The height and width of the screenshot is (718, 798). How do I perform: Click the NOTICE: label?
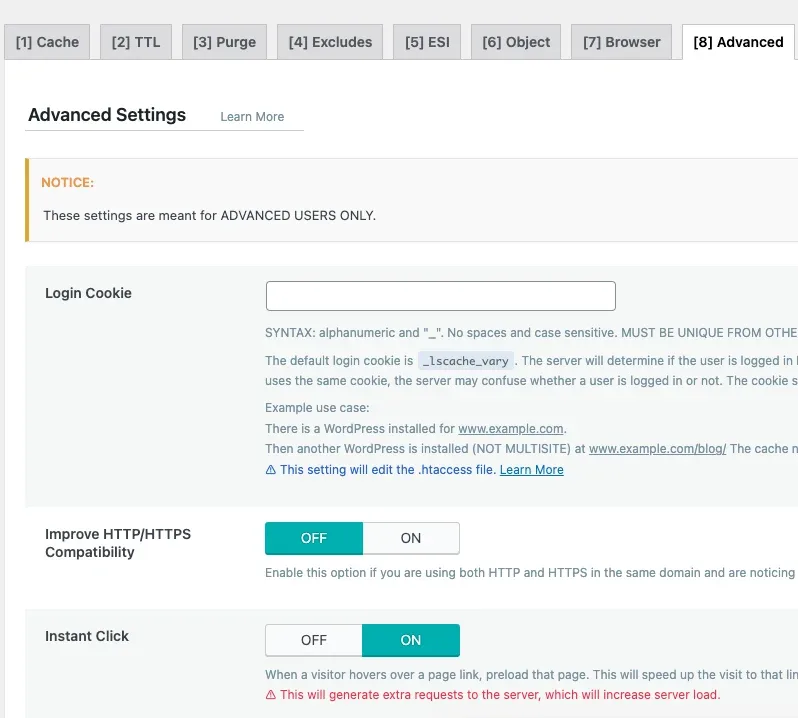(68, 183)
